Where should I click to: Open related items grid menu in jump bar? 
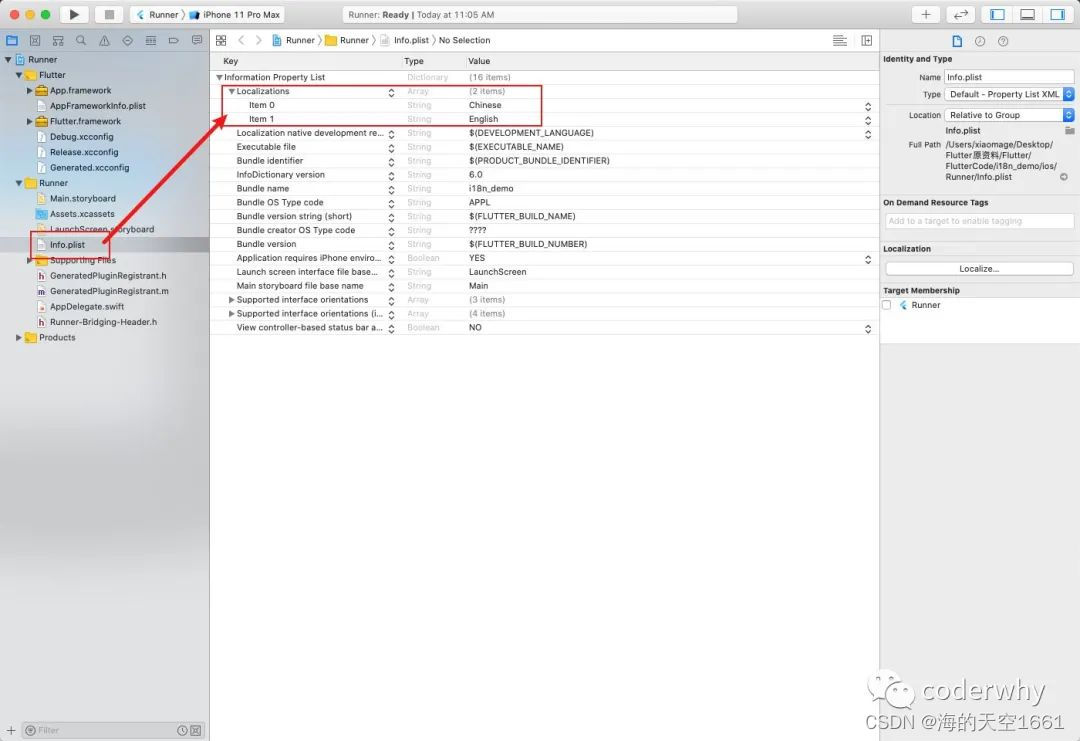point(221,41)
